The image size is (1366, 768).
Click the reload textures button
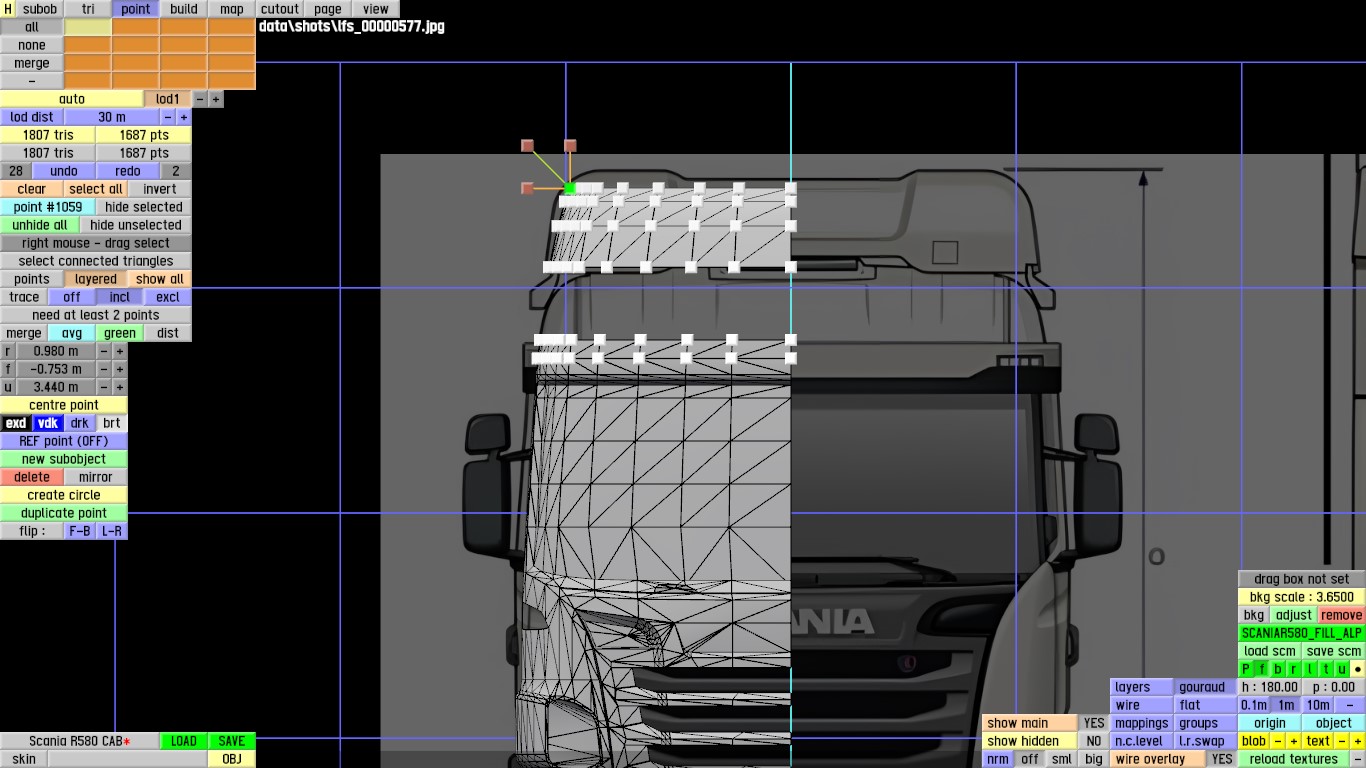click(x=1294, y=759)
